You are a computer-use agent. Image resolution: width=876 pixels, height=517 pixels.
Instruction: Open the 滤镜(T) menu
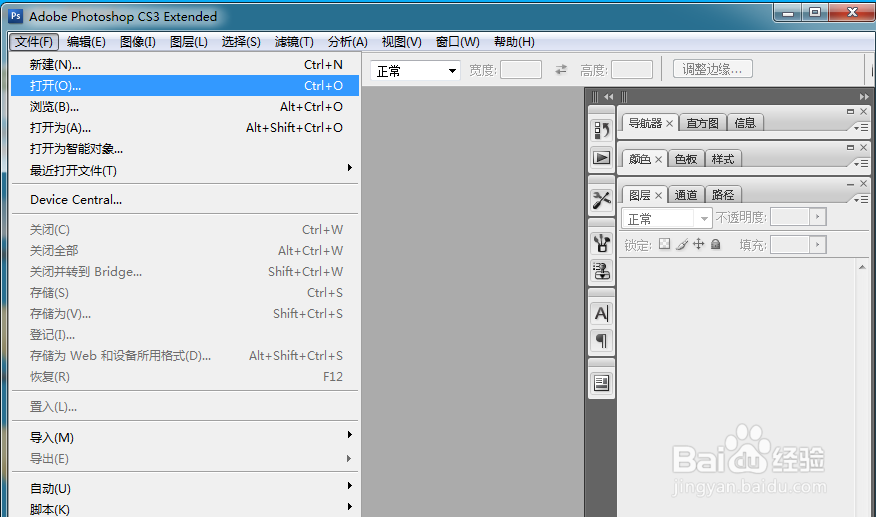click(x=294, y=42)
